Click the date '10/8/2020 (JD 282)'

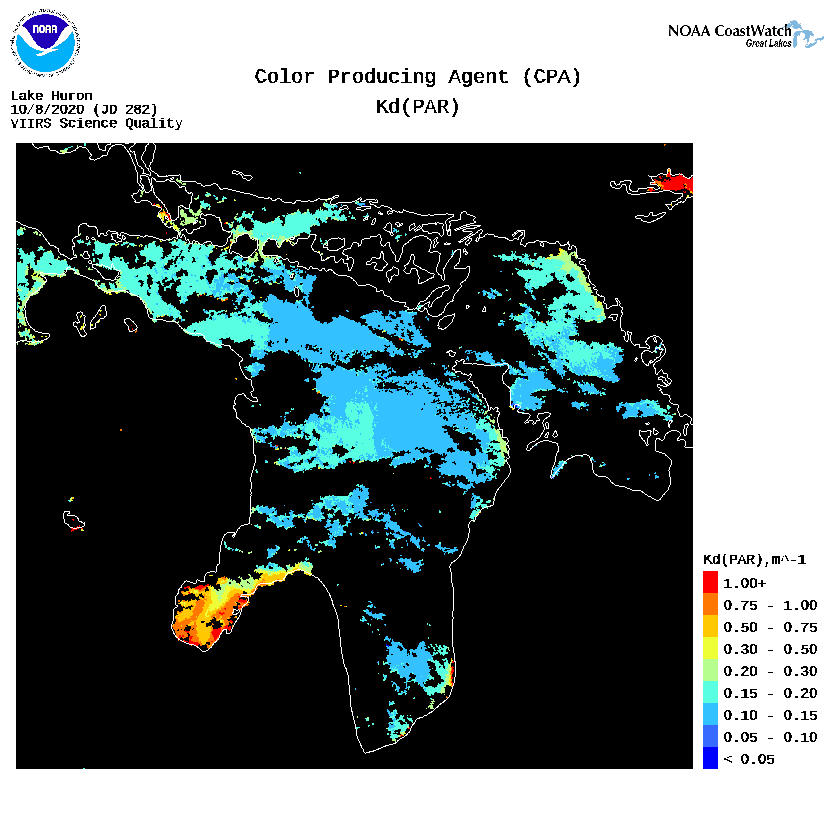pos(84,109)
